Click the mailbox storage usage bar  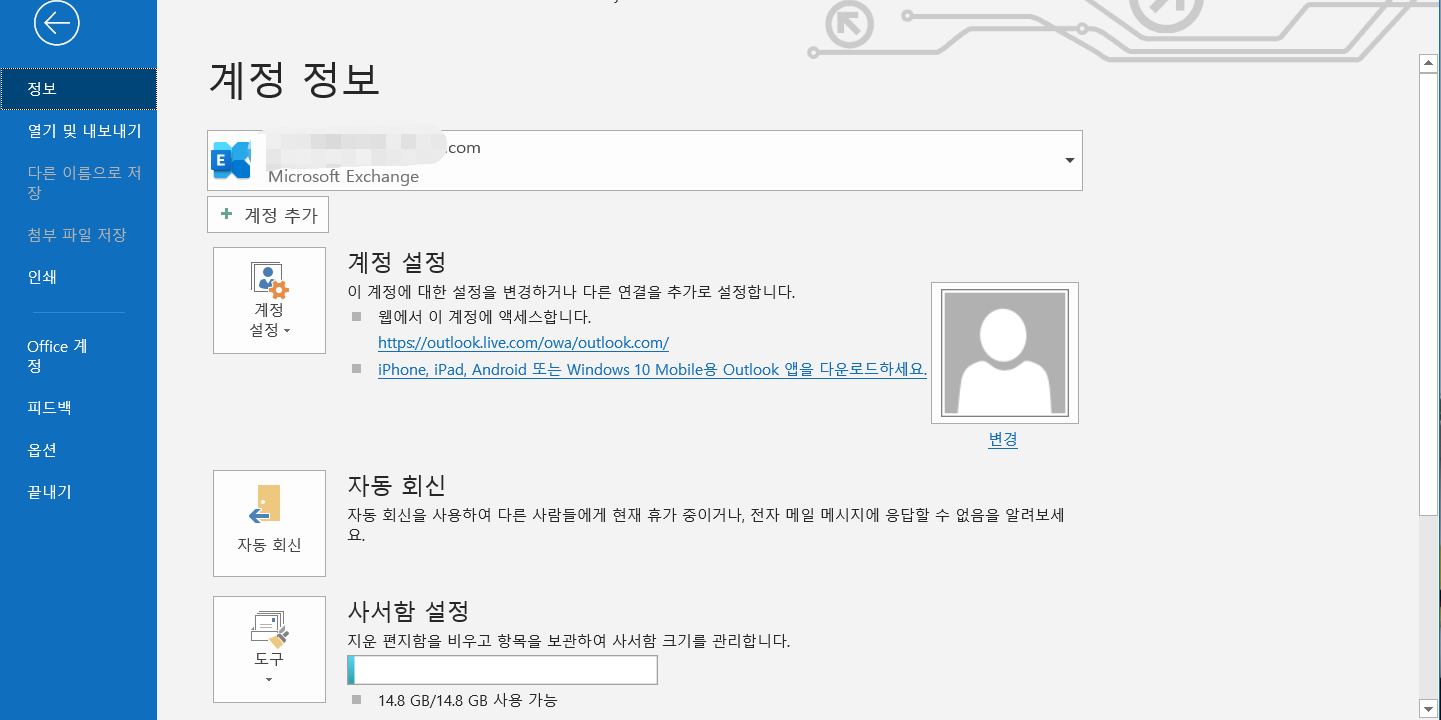pos(502,669)
